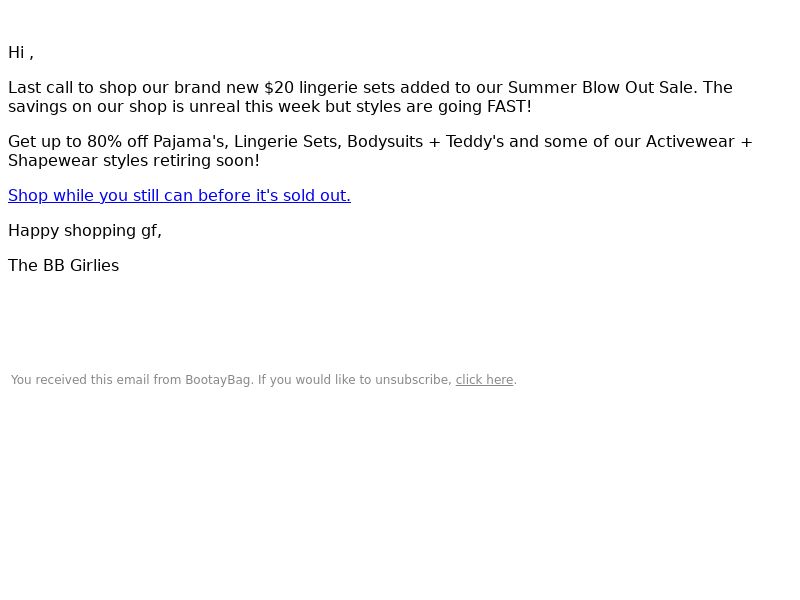Click the word 'unsubscribe' in the footer
This screenshot has width=800, height=600.
(411, 380)
